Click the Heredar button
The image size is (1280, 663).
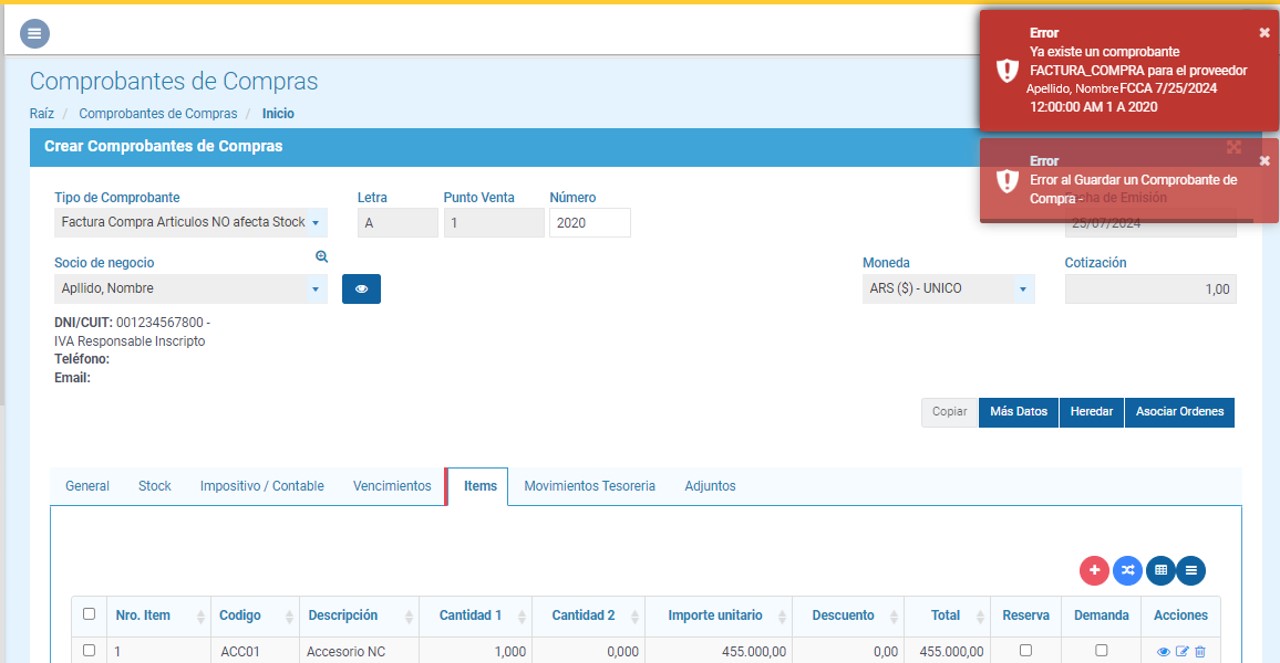[1092, 412]
